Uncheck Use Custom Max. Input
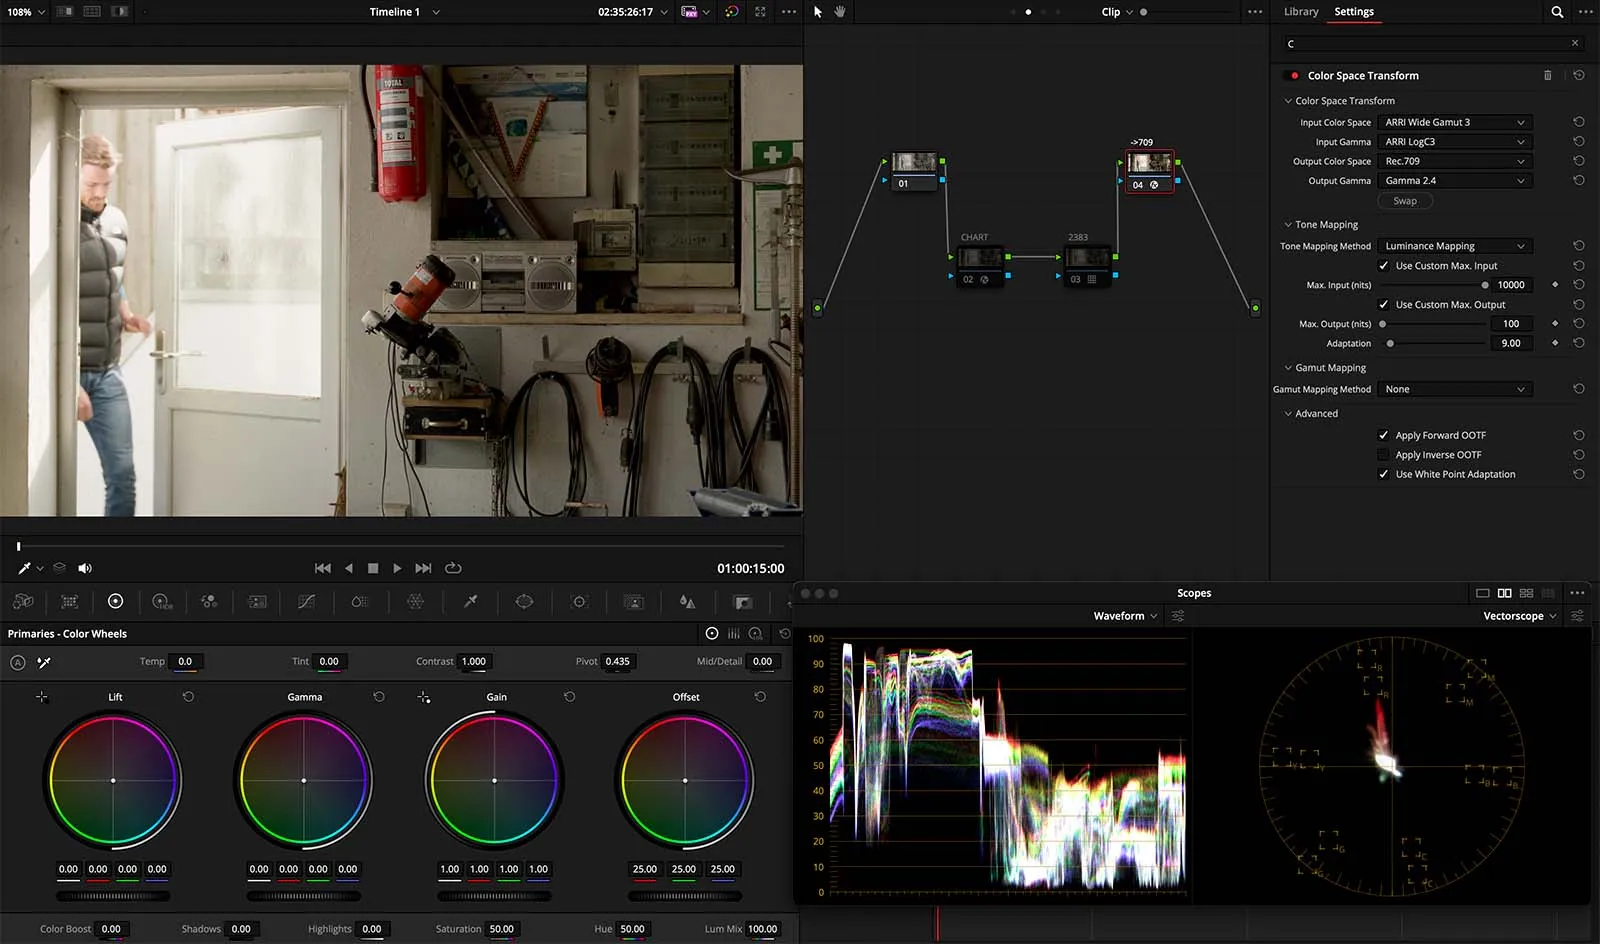This screenshot has height=944, width=1600. coord(1384,266)
